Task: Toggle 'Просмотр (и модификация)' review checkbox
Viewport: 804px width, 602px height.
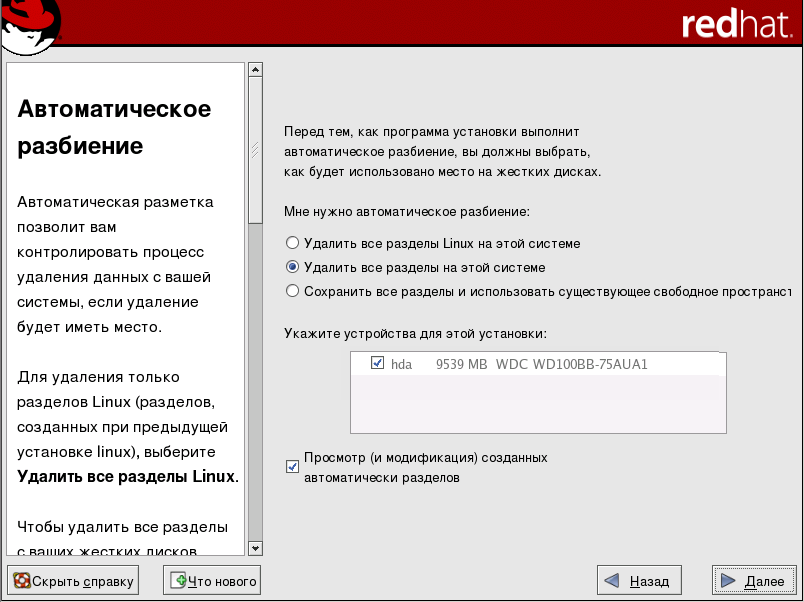Action: [x=292, y=467]
